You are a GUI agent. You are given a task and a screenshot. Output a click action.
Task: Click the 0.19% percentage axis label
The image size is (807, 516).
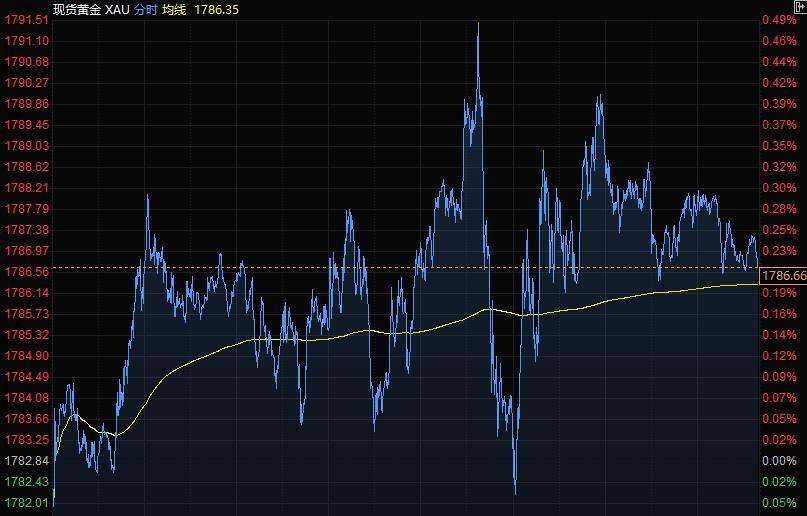click(779, 293)
